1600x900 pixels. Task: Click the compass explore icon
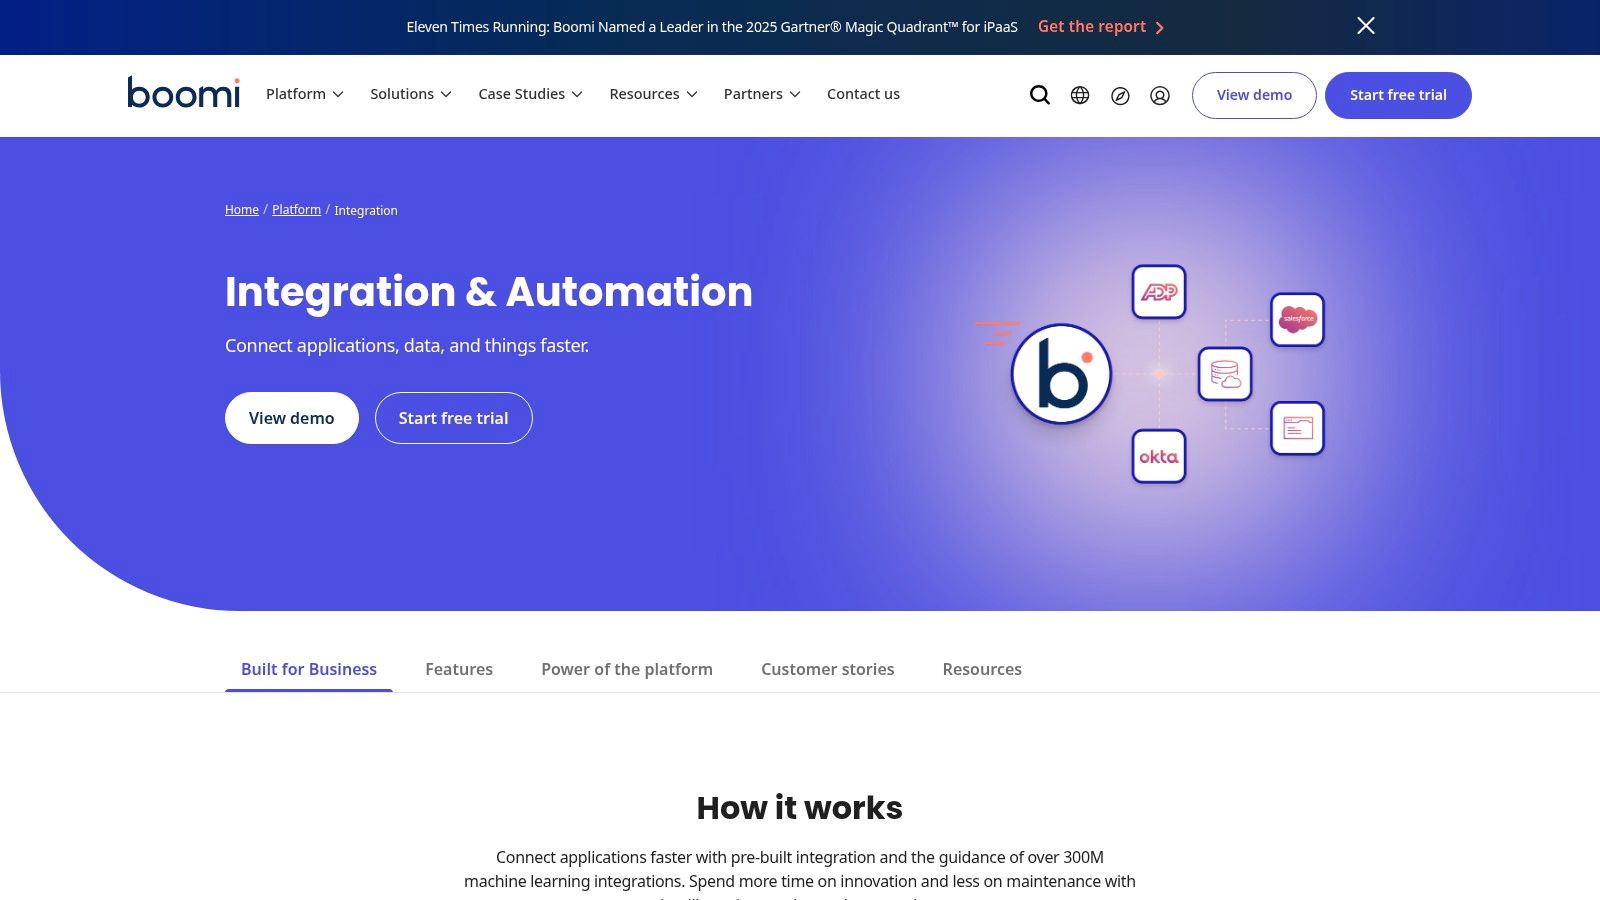[1120, 95]
